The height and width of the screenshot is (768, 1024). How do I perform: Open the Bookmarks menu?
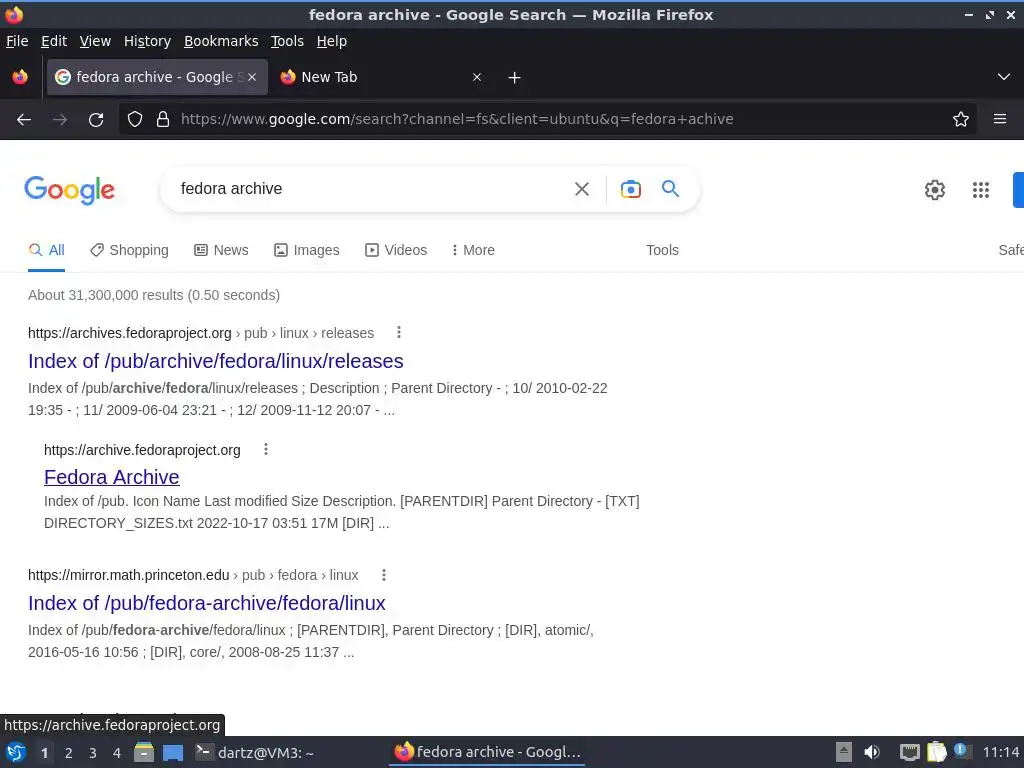[x=221, y=41]
